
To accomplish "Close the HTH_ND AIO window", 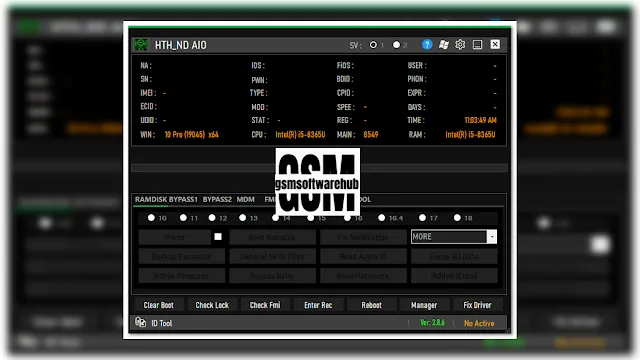I will pos(495,44).
